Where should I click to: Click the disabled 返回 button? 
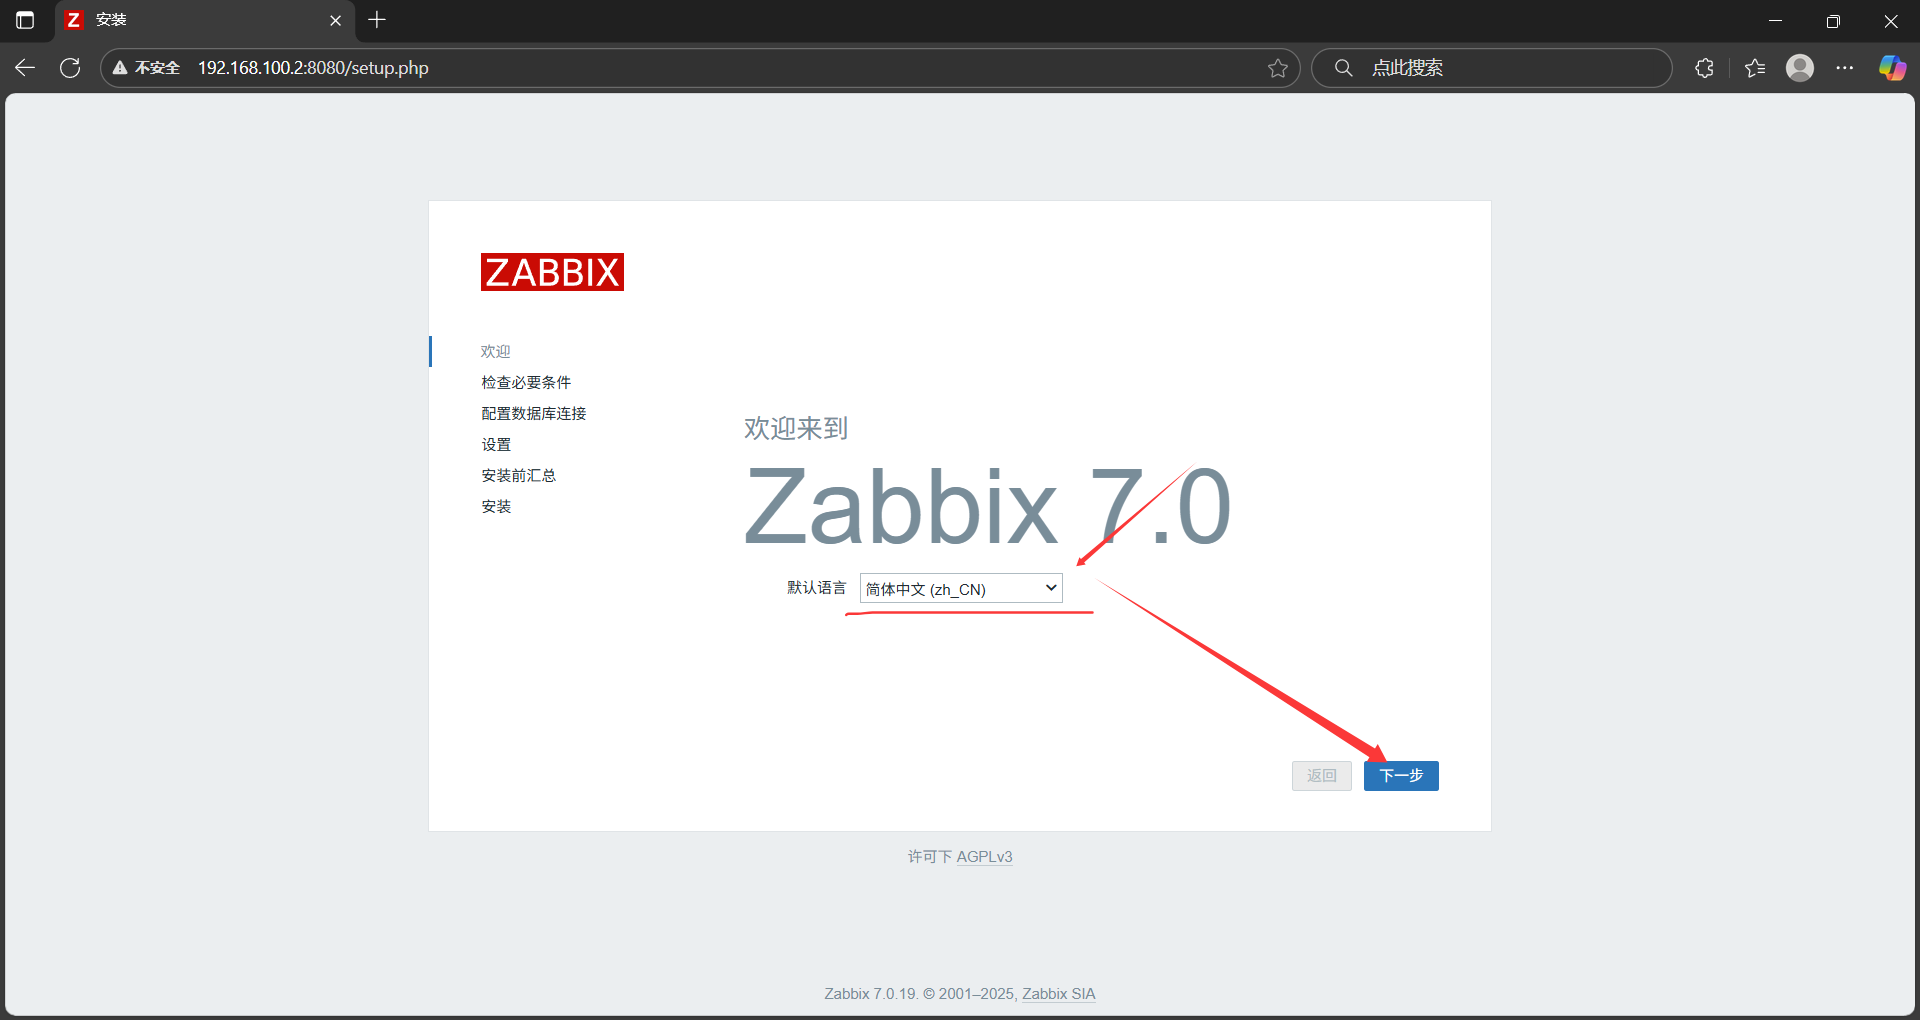point(1322,776)
